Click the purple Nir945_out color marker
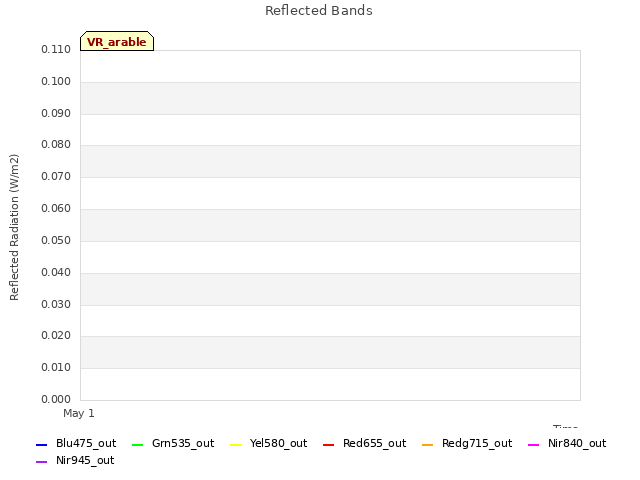Screen dimensions: 640x480 pos(42,462)
